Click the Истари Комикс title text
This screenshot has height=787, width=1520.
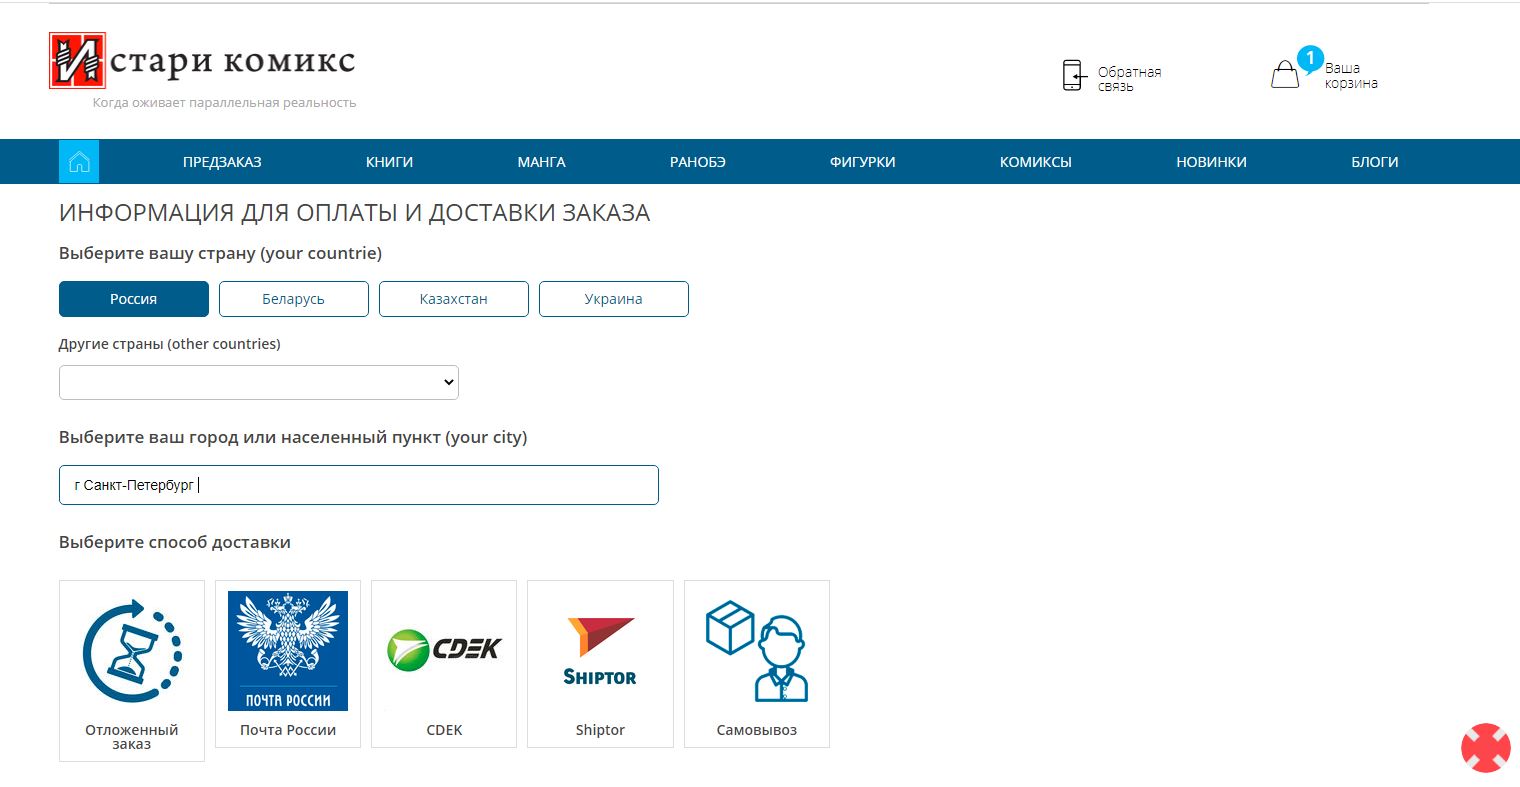232,61
